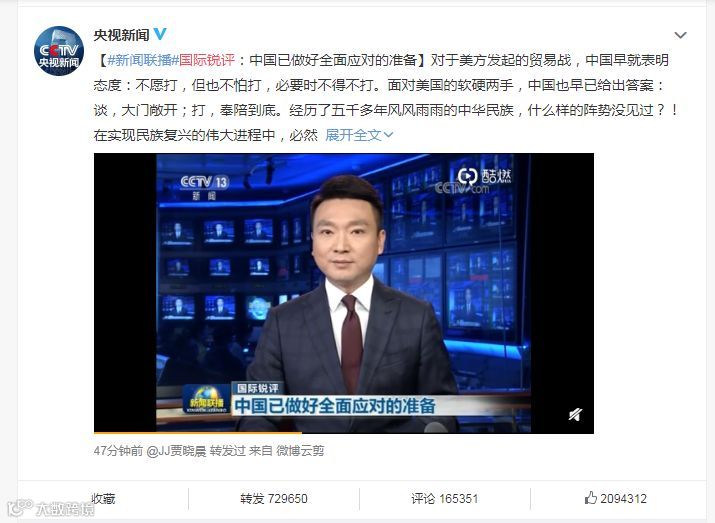Open the CCTV 央视新闻 profile avatar
Screen dimensions: 715x523
coord(59,51)
